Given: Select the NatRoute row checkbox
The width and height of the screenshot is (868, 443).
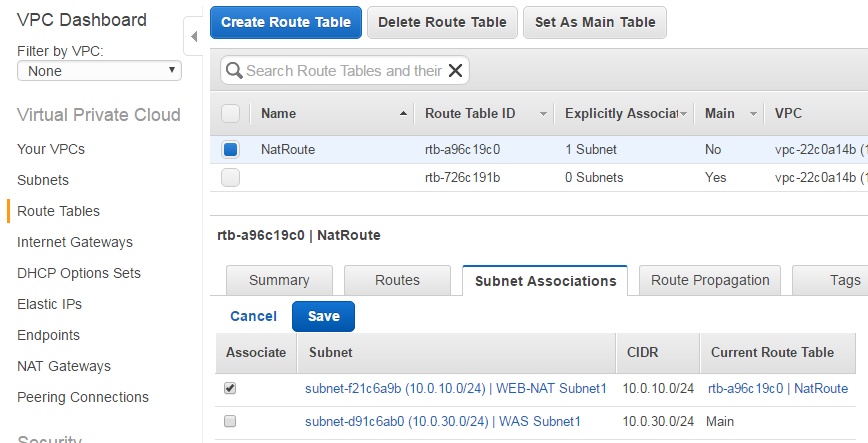Looking at the screenshot, I should tap(230, 149).
